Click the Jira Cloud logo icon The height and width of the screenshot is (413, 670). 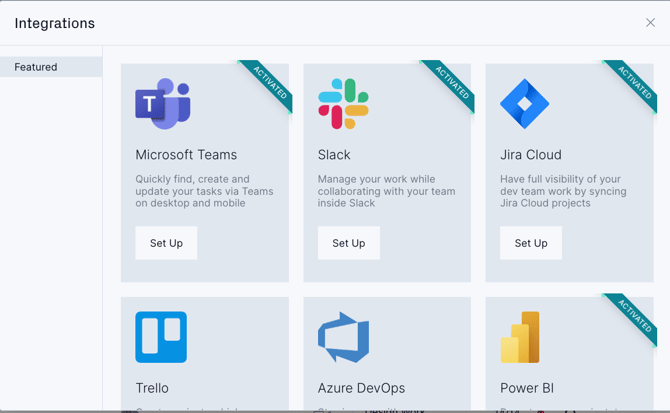[525, 104]
